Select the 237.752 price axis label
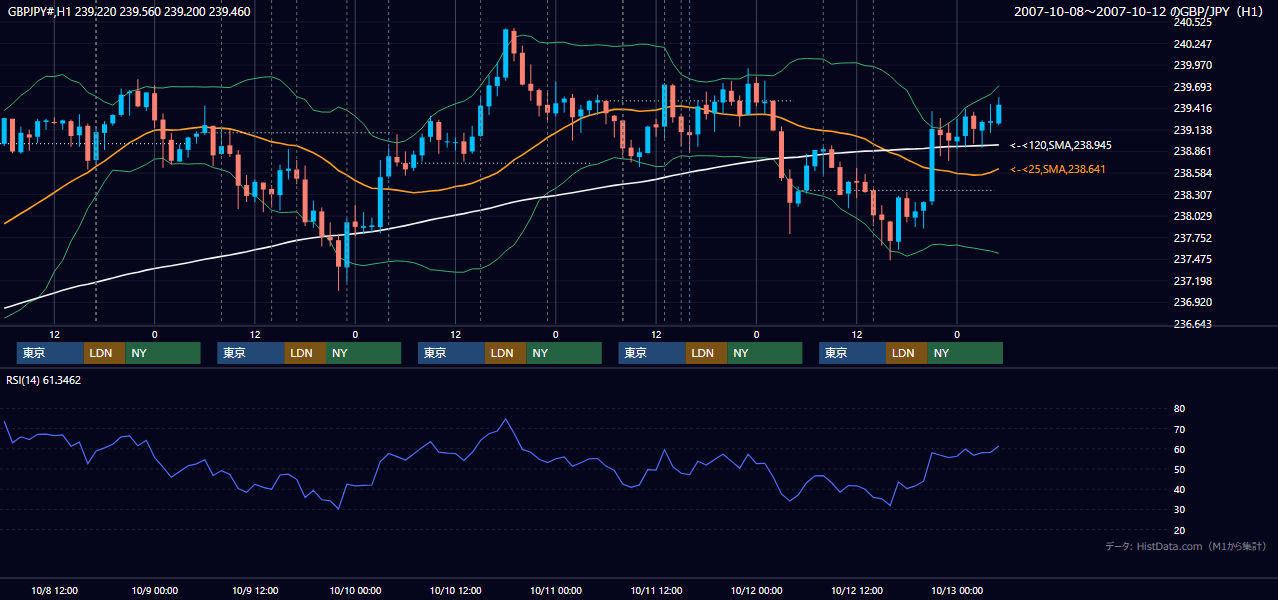Image resolution: width=1278 pixels, height=600 pixels. pos(1192,238)
